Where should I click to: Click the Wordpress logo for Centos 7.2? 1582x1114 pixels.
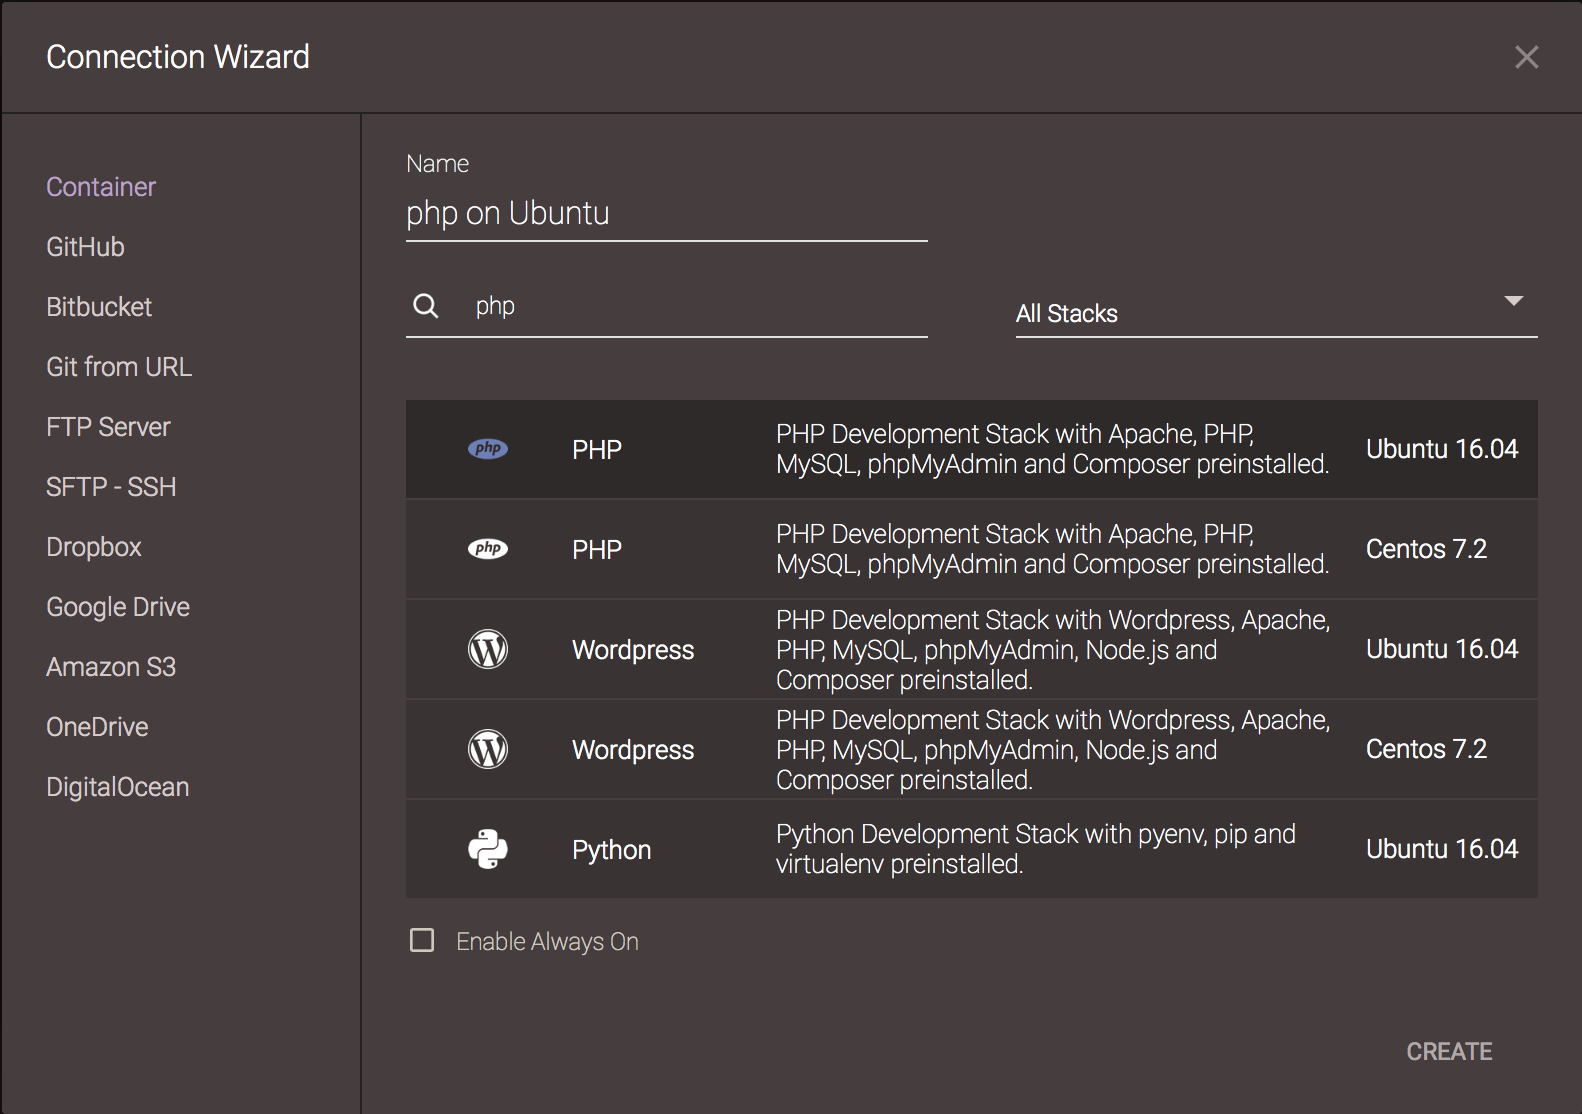488,749
